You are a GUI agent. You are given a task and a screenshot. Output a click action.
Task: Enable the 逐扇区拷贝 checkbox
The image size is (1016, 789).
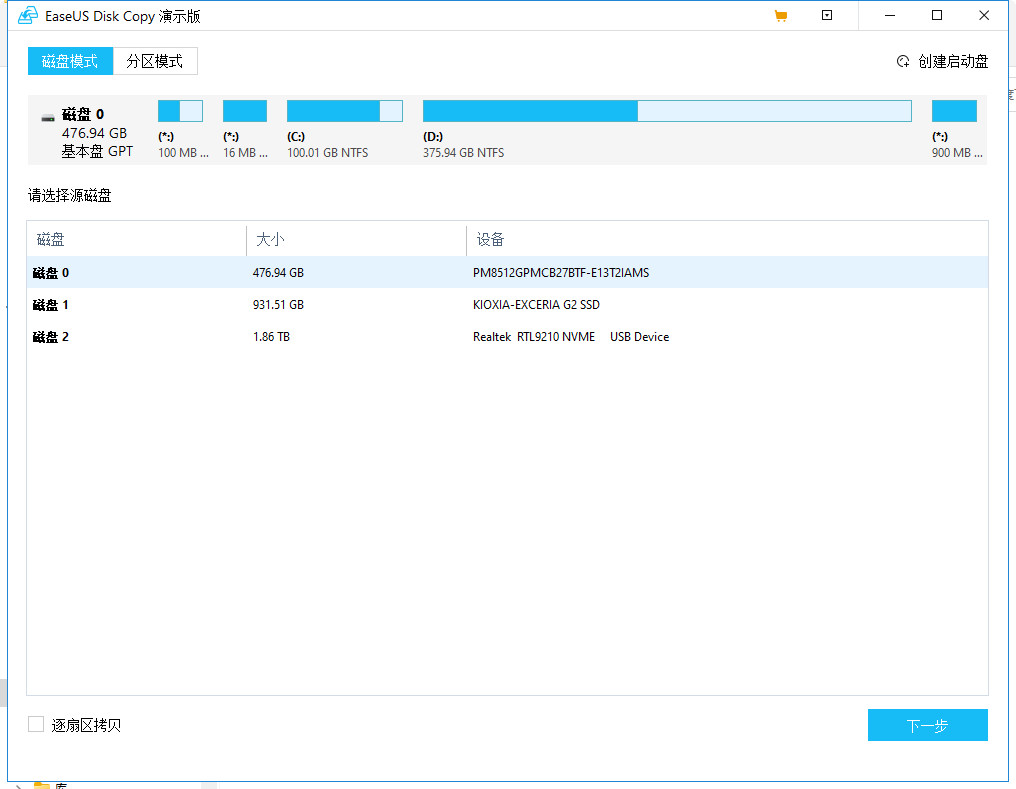pos(36,724)
